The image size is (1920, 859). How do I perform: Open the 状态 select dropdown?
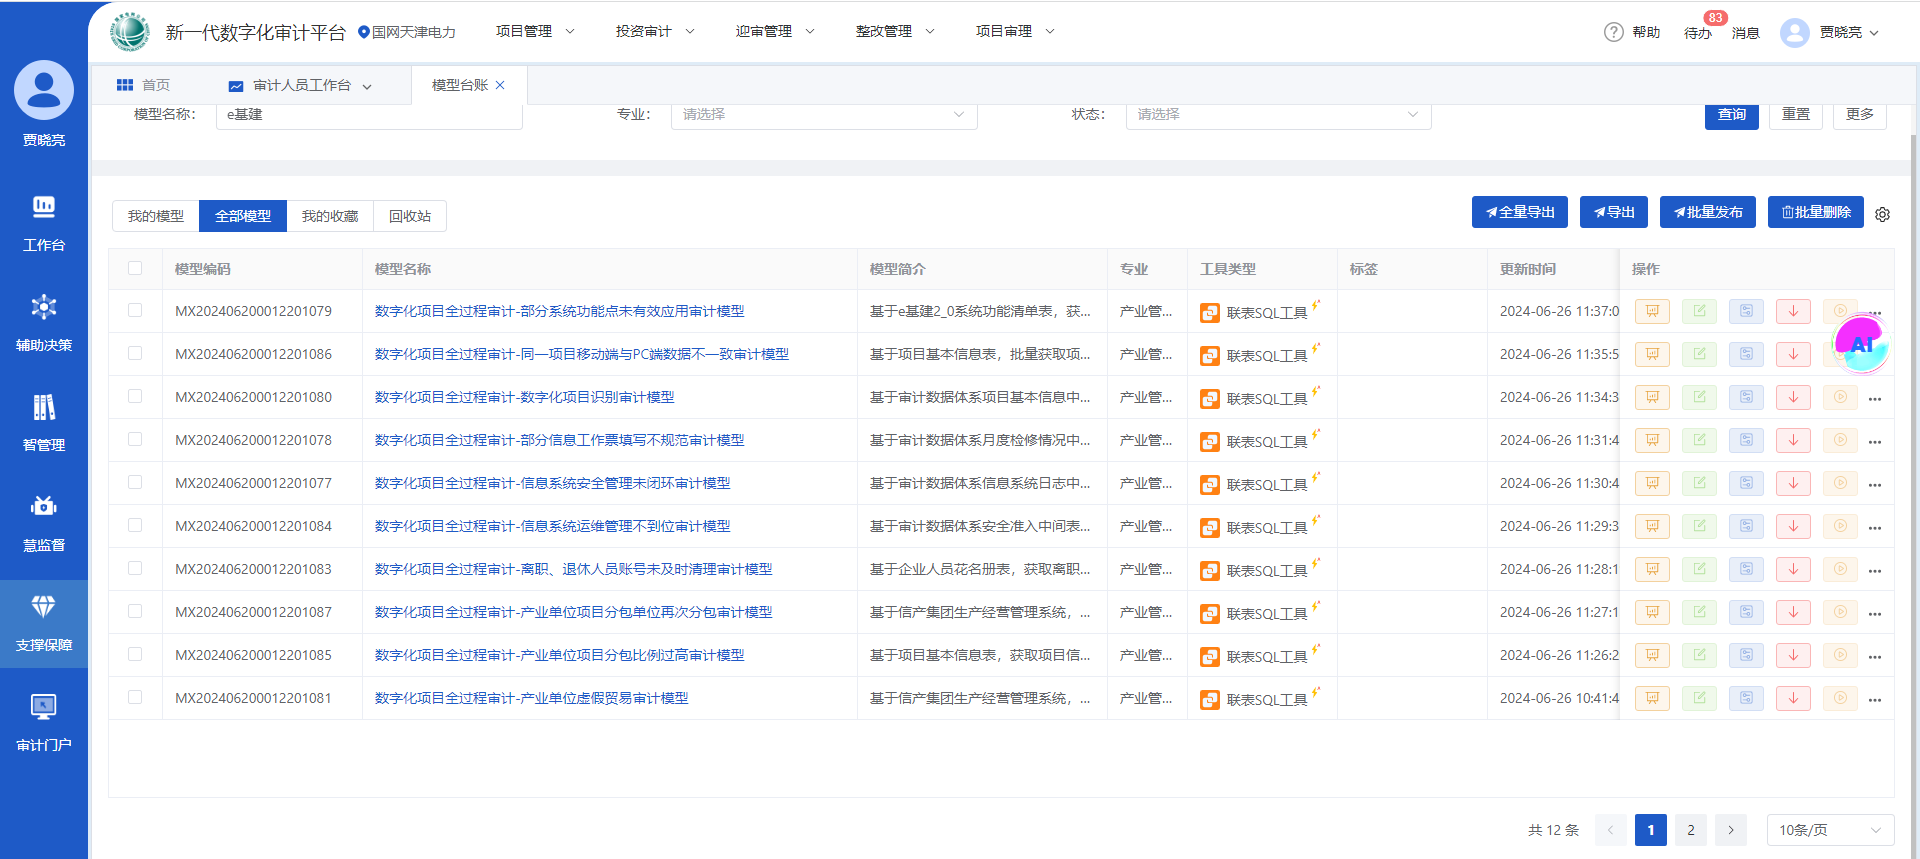coord(1277,115)
